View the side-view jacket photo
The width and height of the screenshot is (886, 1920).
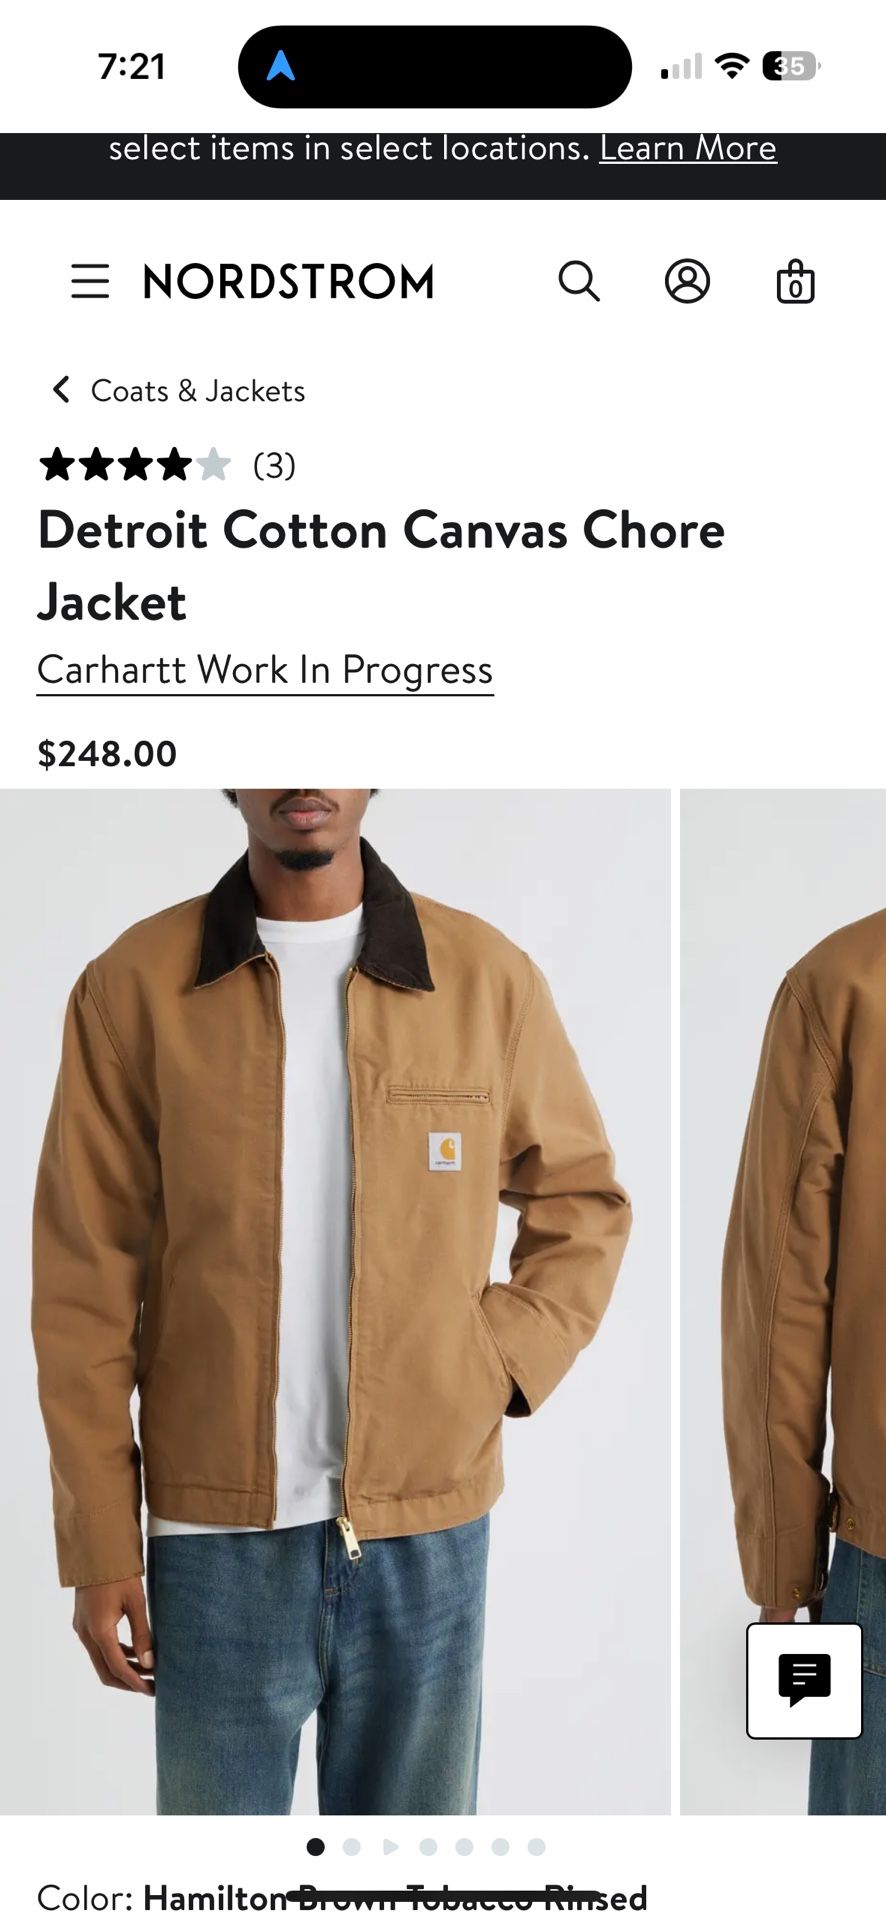pyautogui.click(x=783, y=1301)
